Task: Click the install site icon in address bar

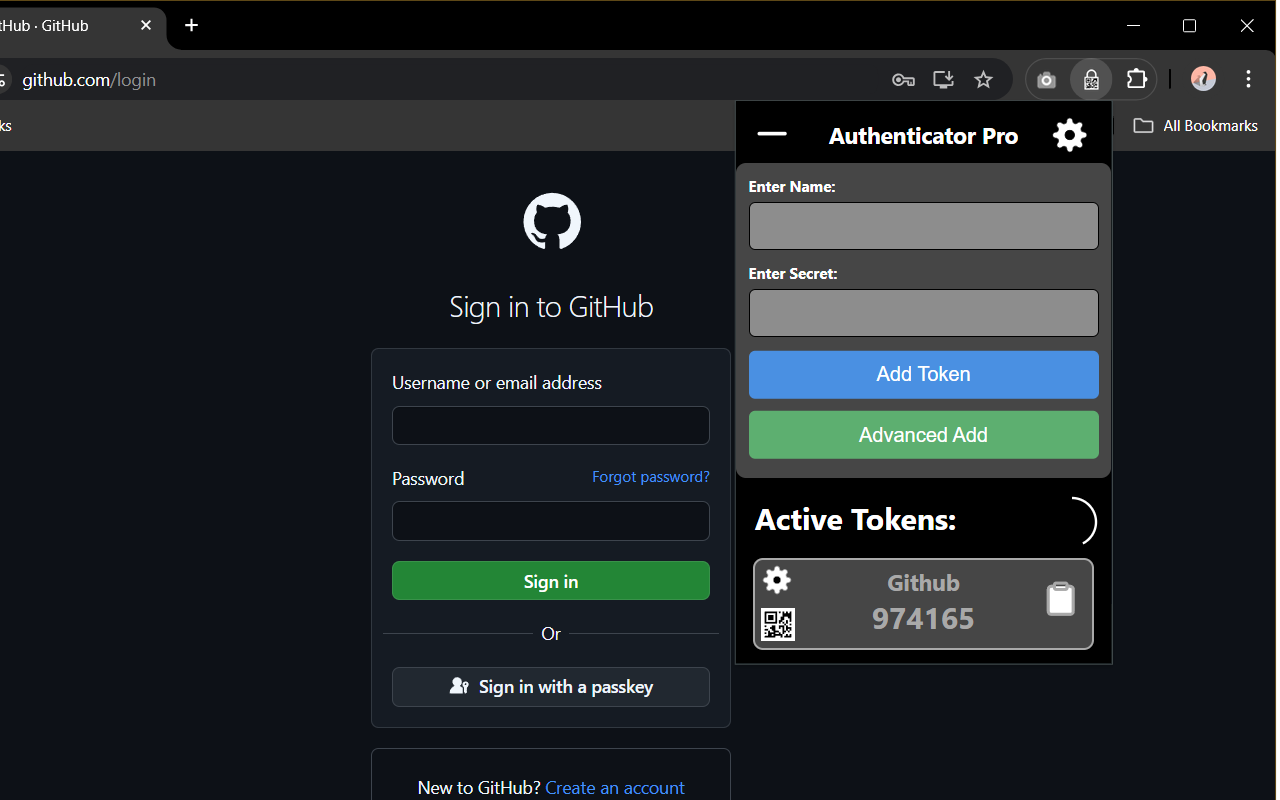Action: point(943,79)
